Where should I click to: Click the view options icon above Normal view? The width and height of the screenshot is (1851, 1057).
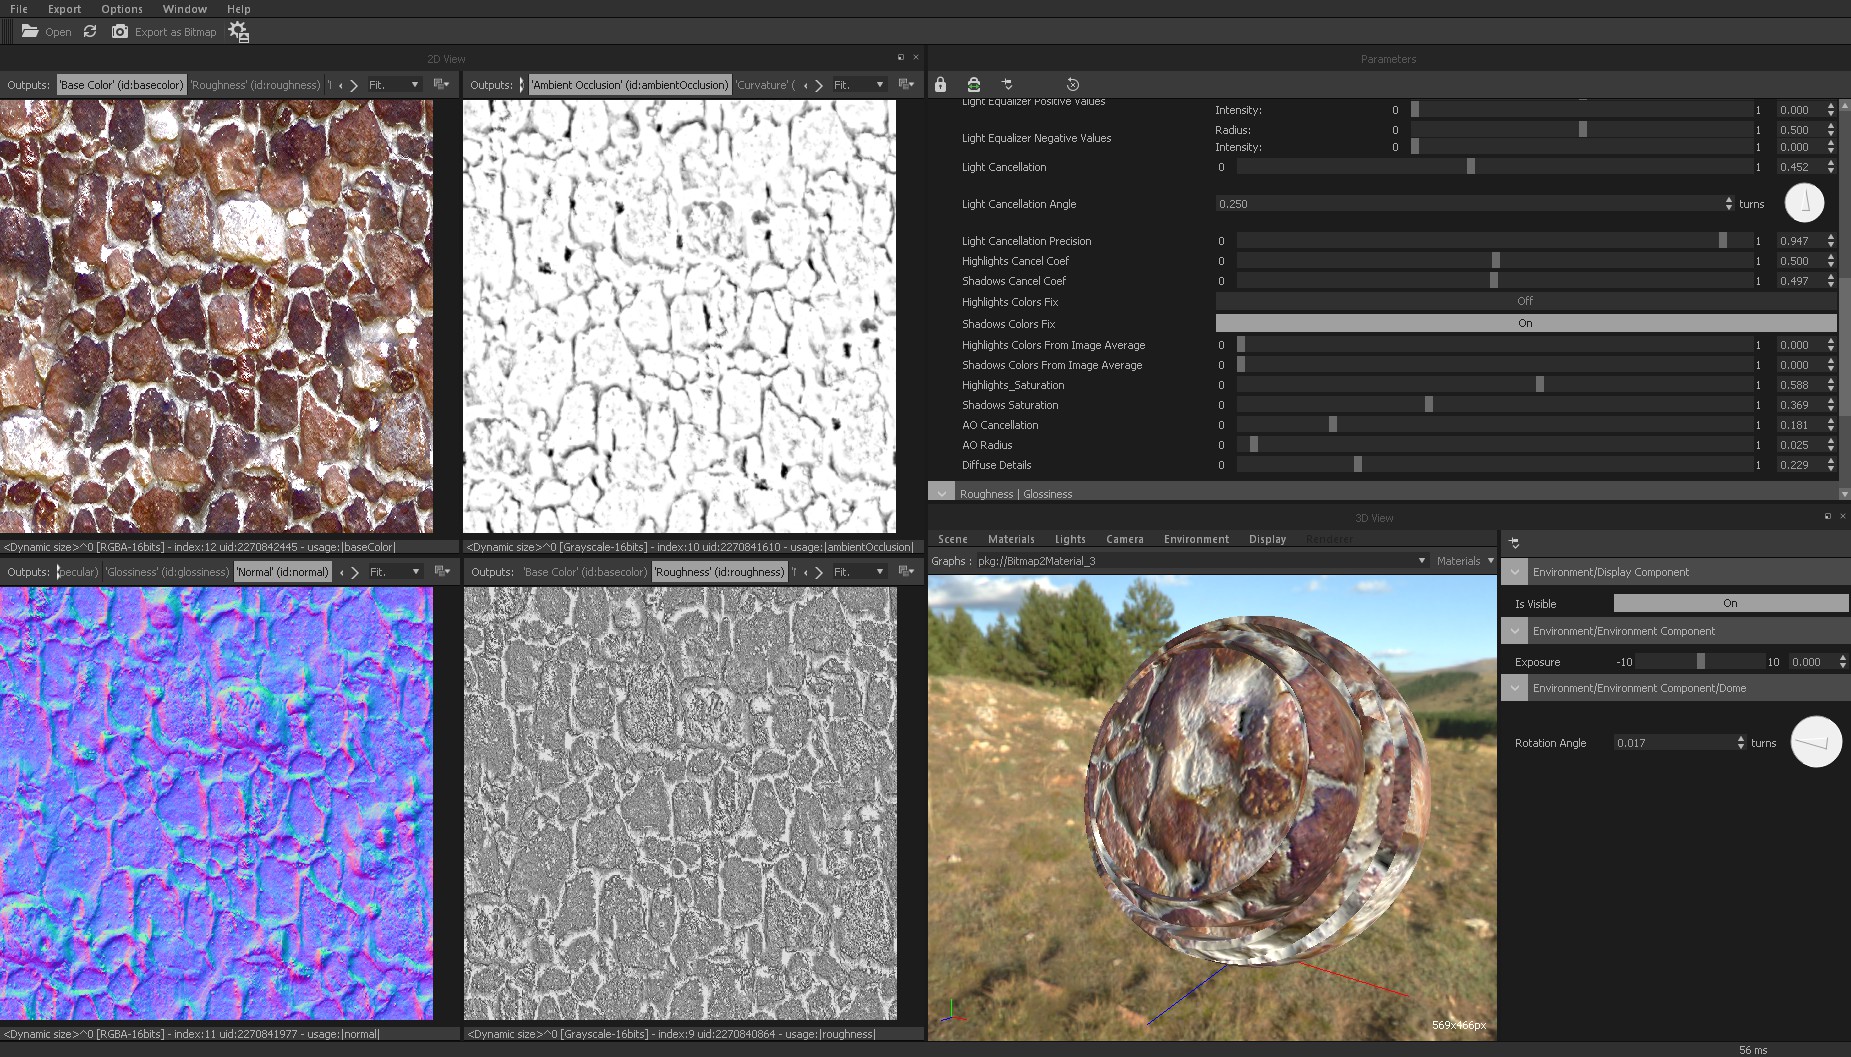[x=441, y=572]
